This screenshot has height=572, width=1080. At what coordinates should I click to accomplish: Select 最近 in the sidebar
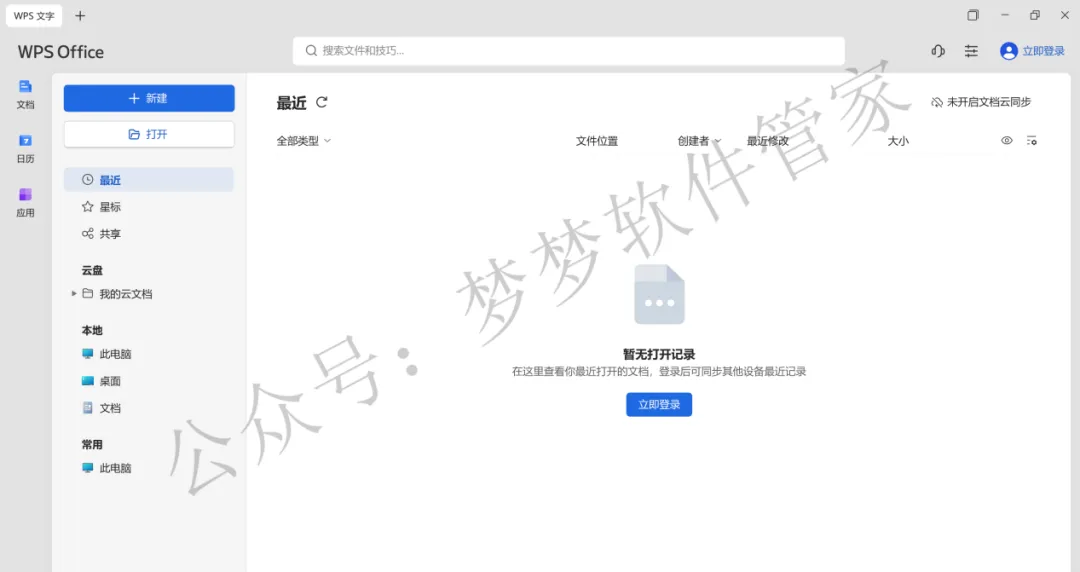149,180
